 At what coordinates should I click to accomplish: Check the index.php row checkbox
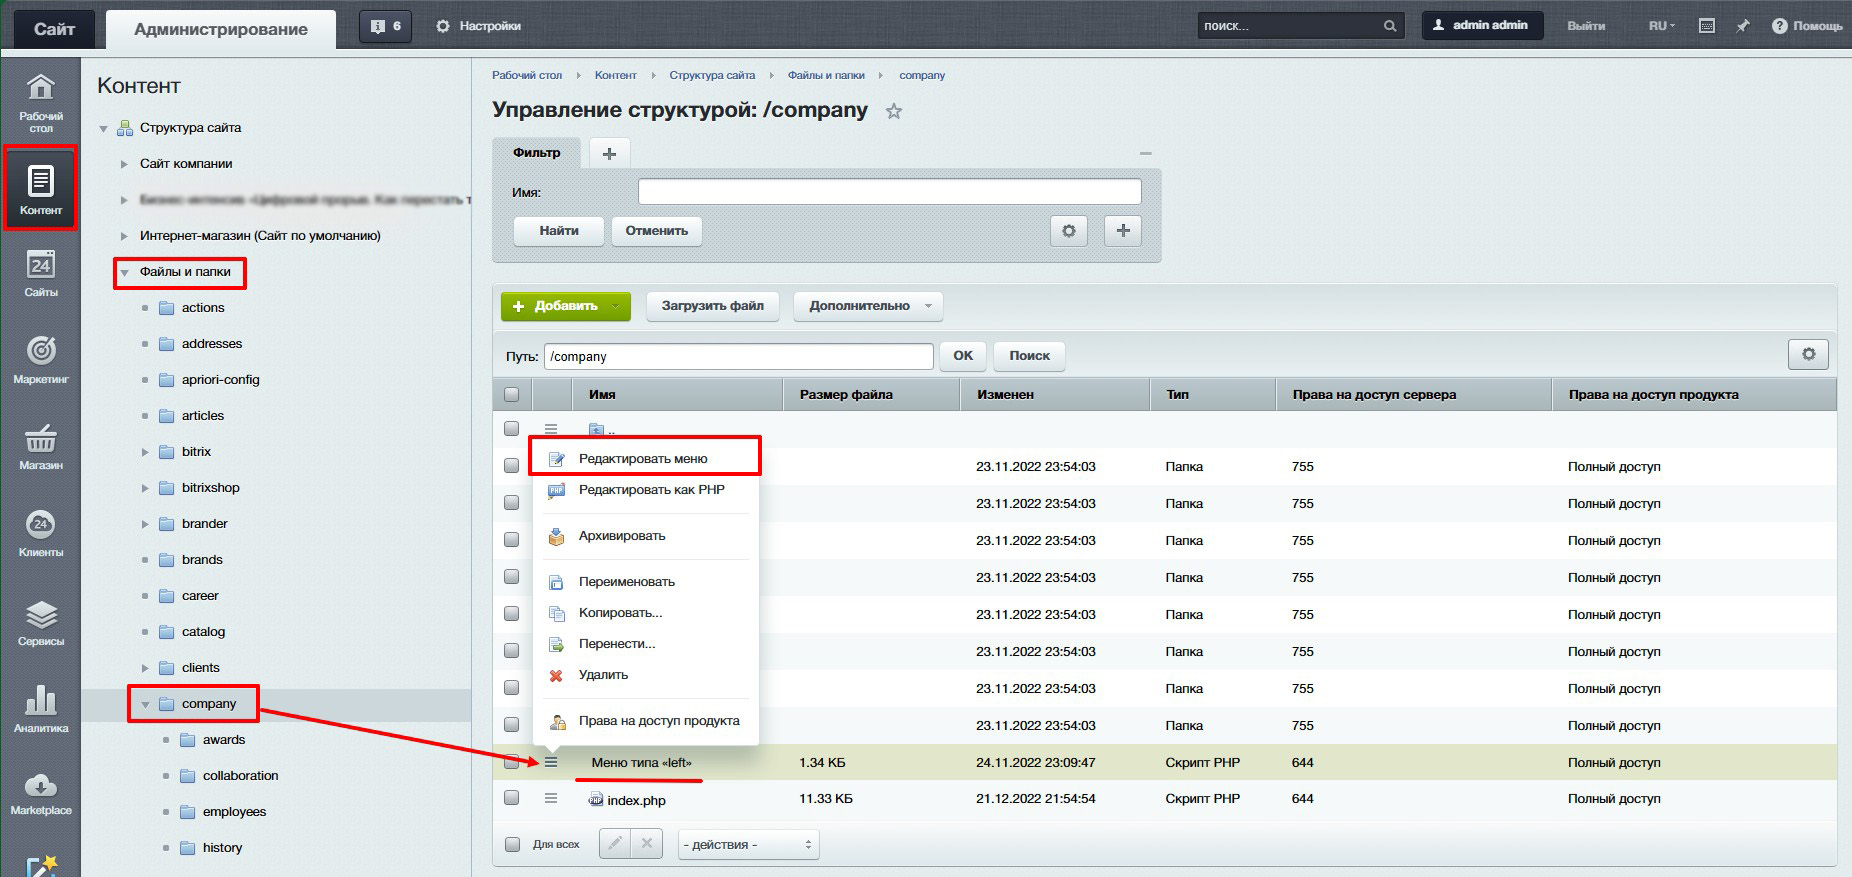point(512,798)
